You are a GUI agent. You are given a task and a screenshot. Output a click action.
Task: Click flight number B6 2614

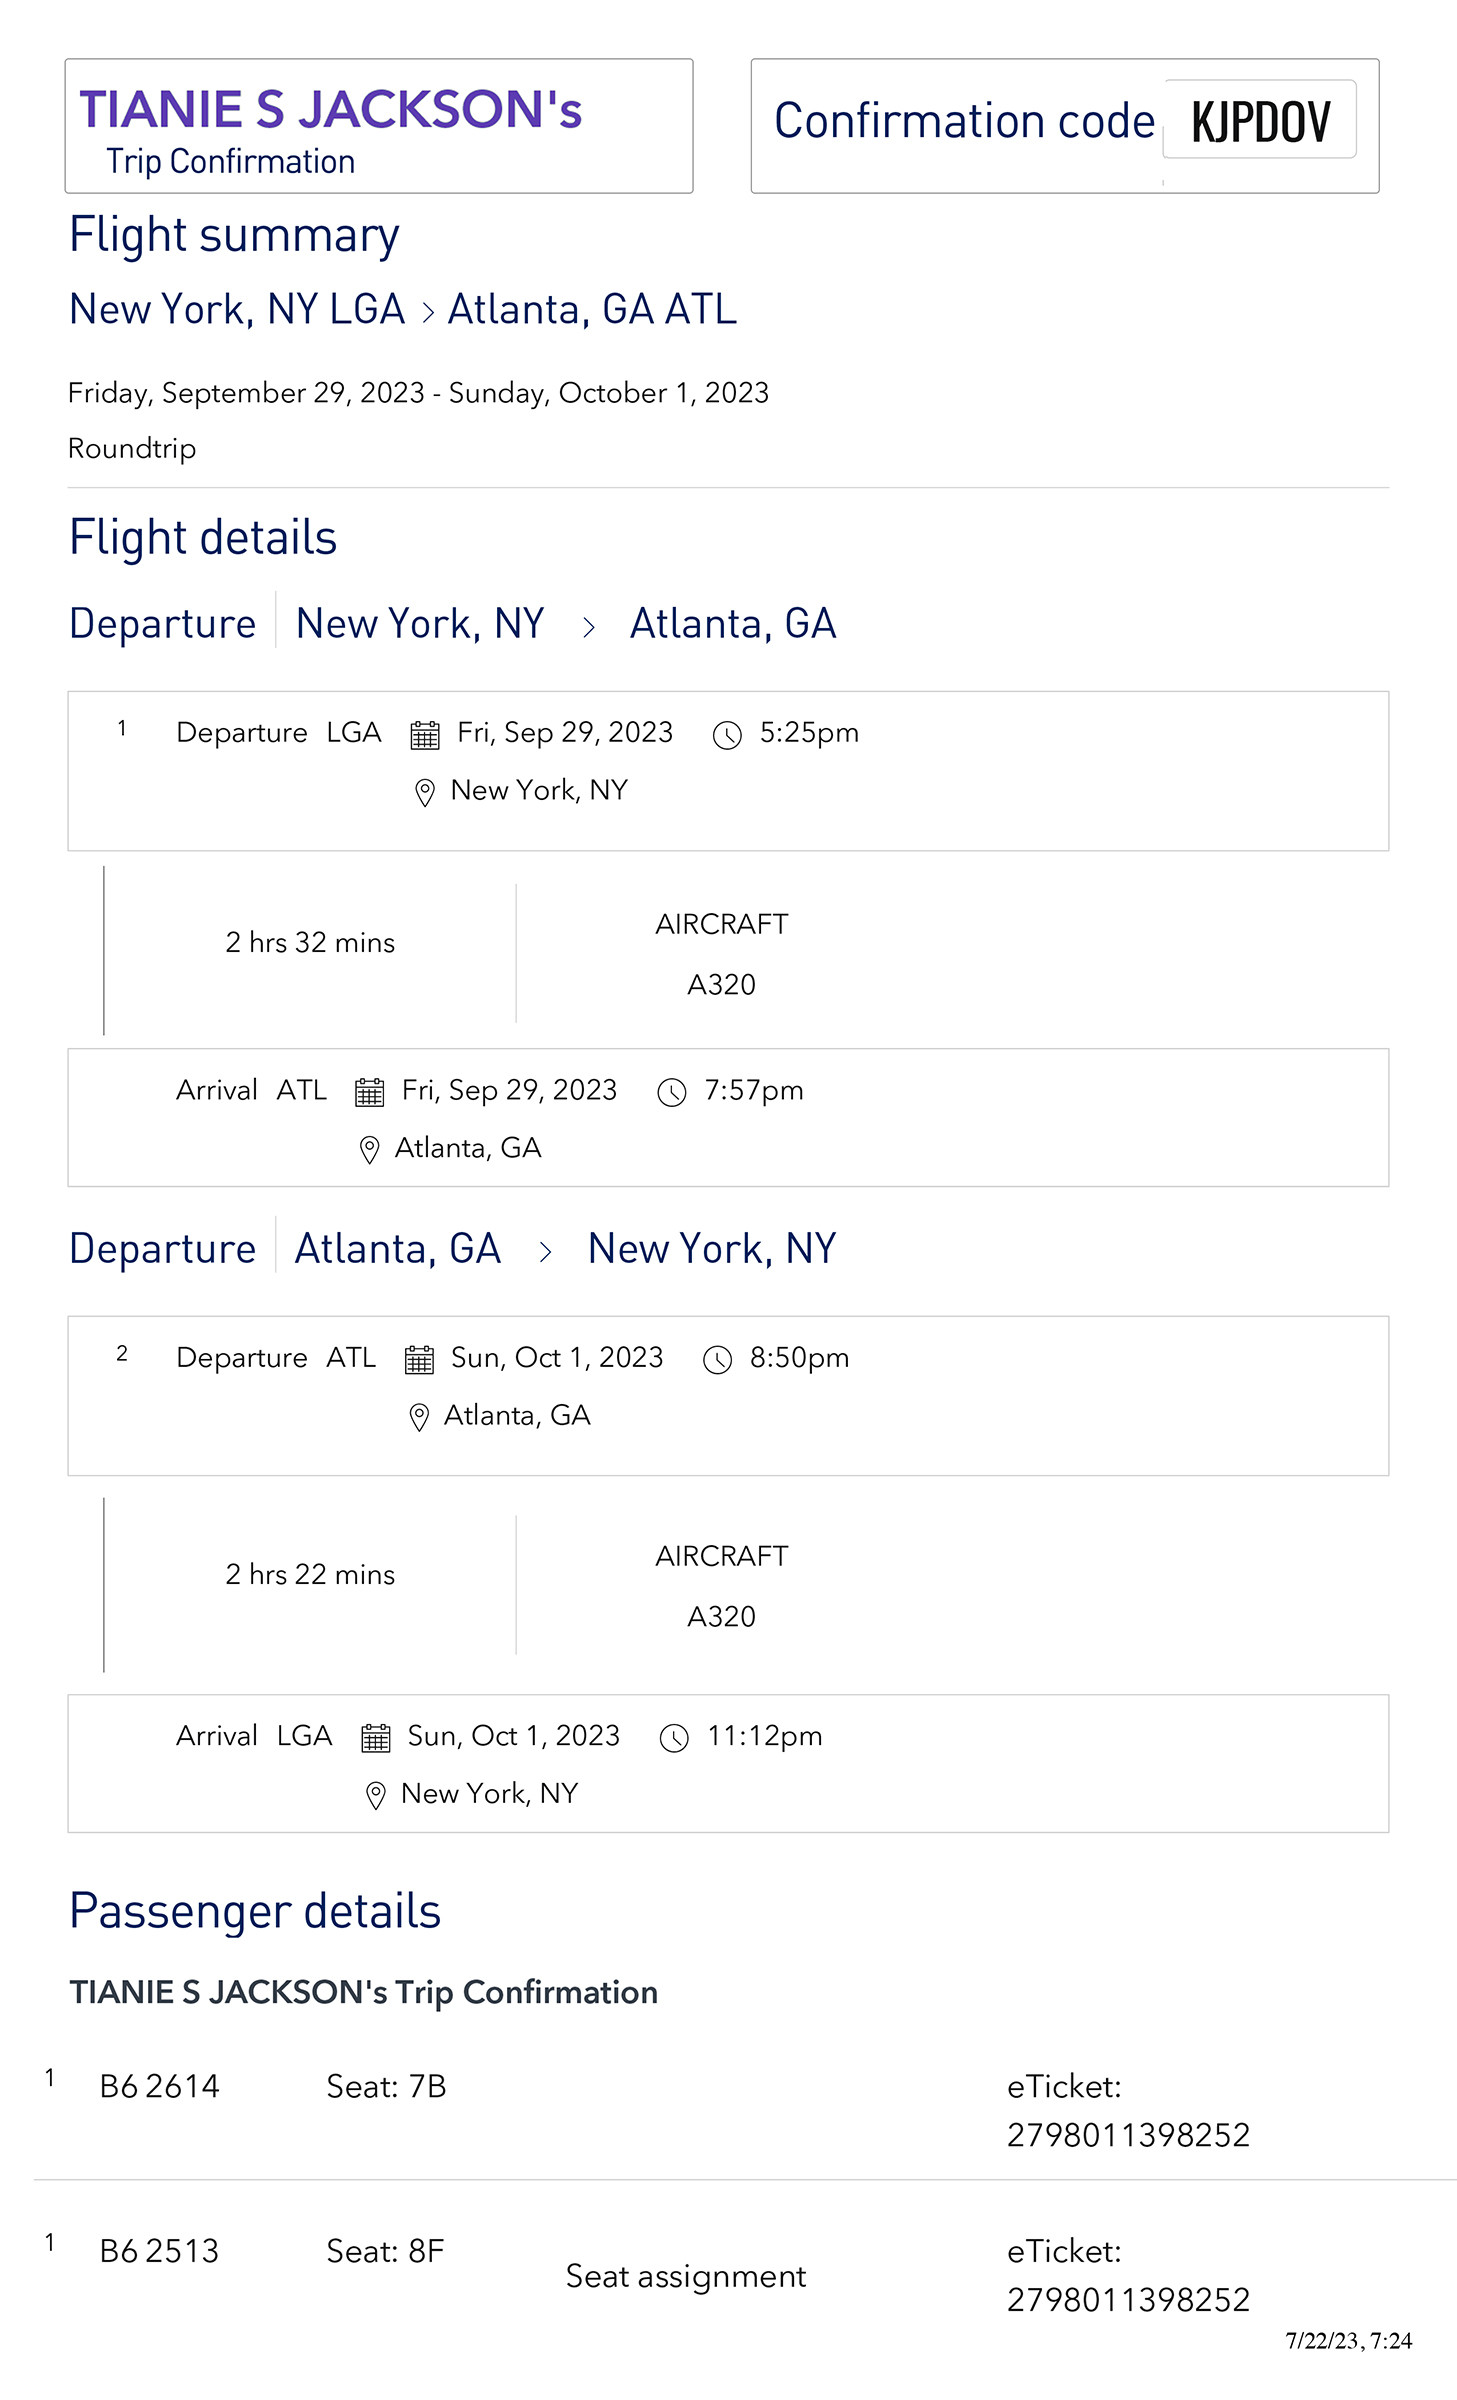click(159, 2087)
